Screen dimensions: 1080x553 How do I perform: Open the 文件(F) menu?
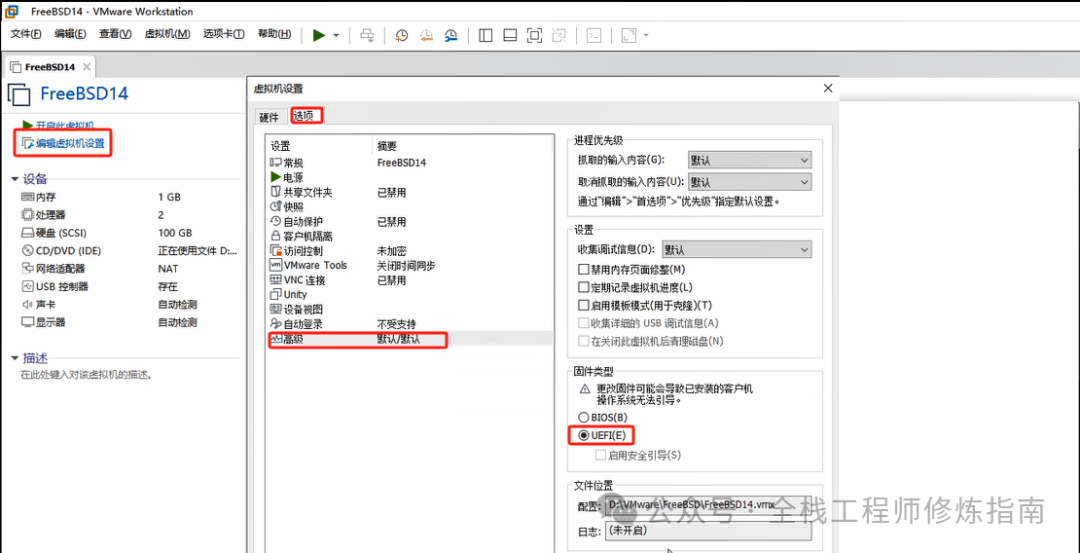26,34
